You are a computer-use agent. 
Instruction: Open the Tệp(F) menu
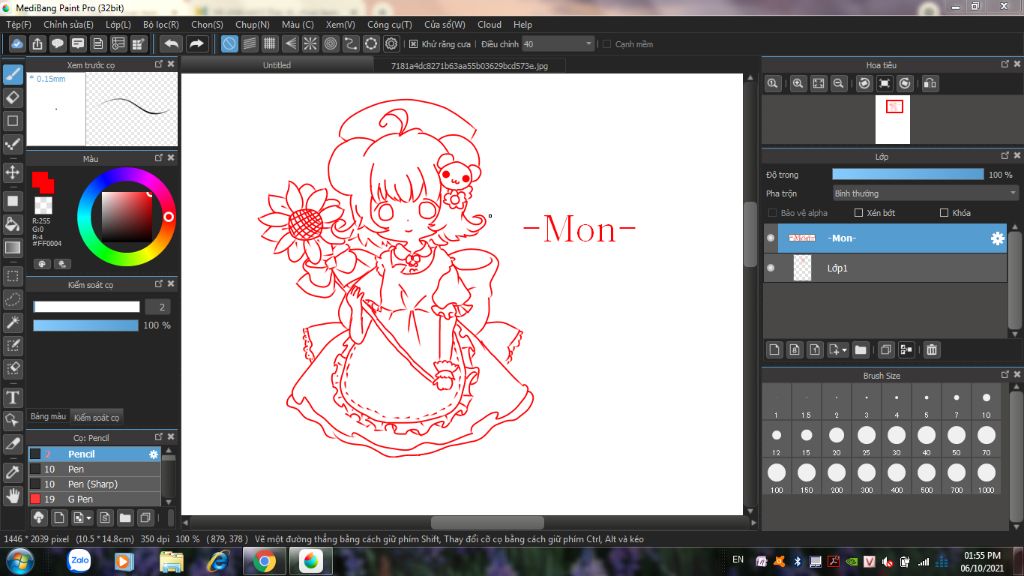pos(19,25)
